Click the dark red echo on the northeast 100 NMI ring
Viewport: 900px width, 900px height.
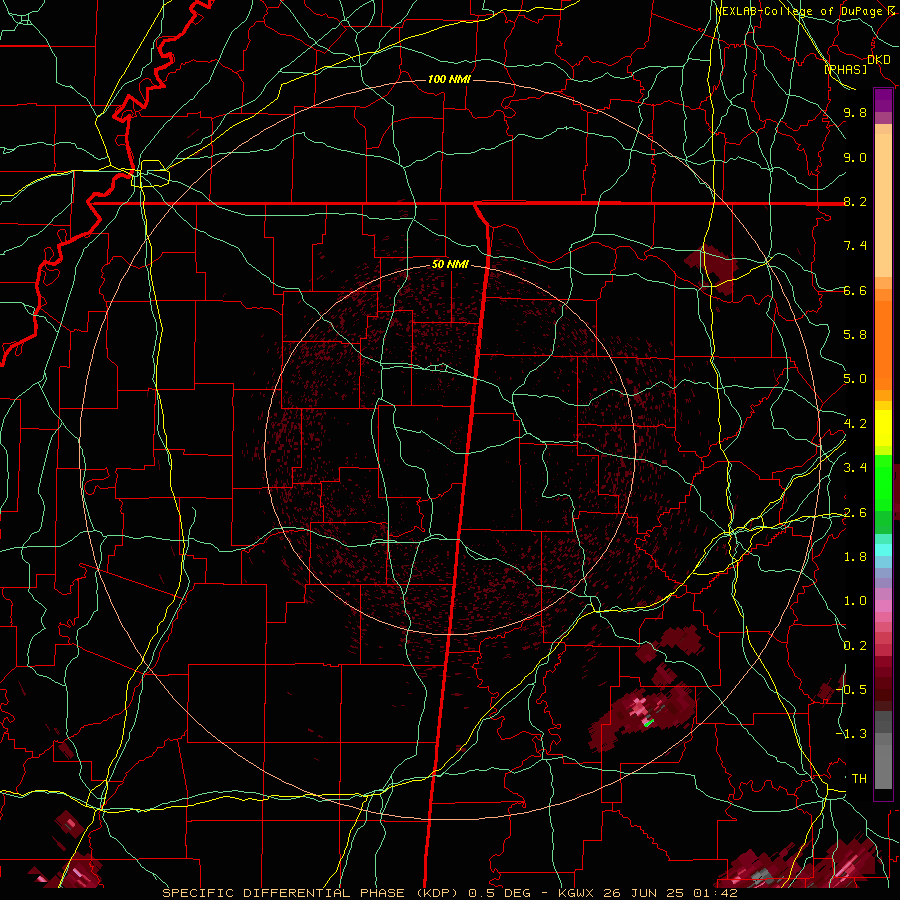click(x=712, y=270)
